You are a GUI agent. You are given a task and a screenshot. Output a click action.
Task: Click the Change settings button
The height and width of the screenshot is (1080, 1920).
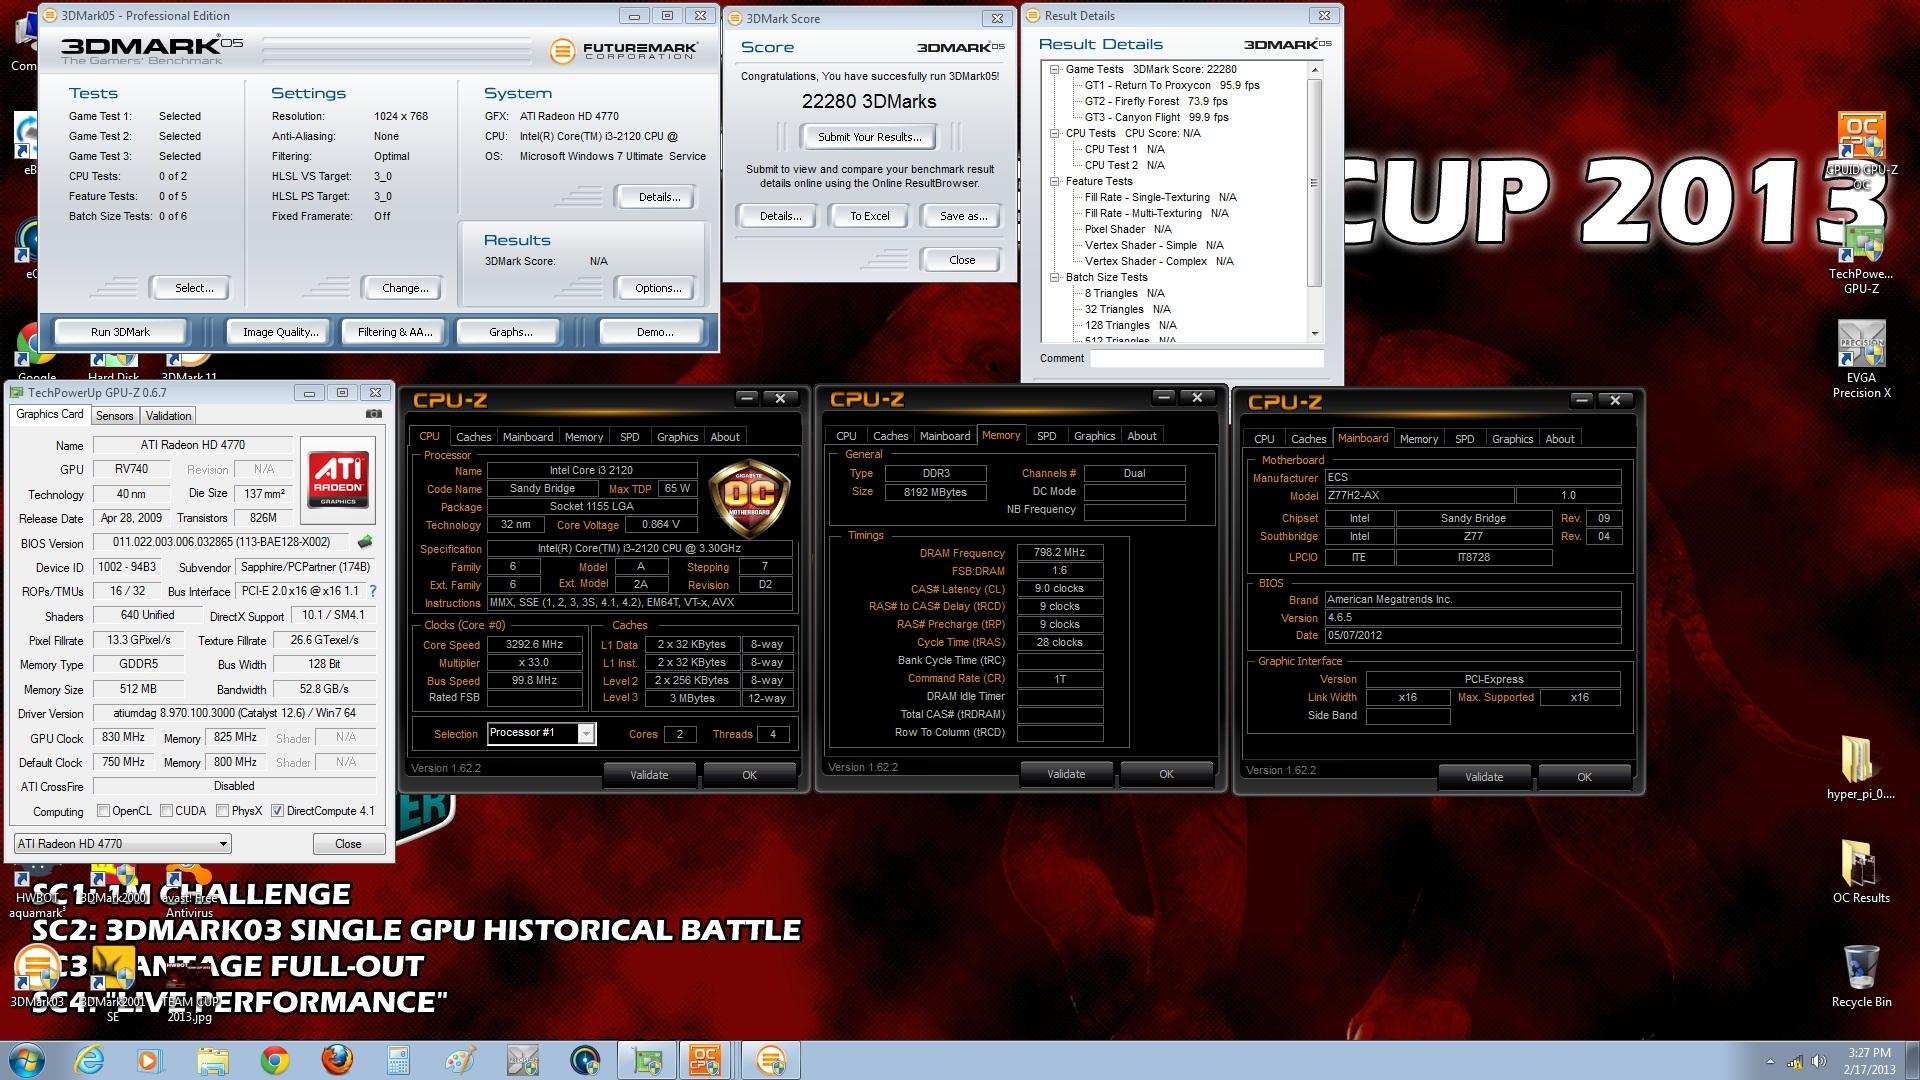coord(405,288)
